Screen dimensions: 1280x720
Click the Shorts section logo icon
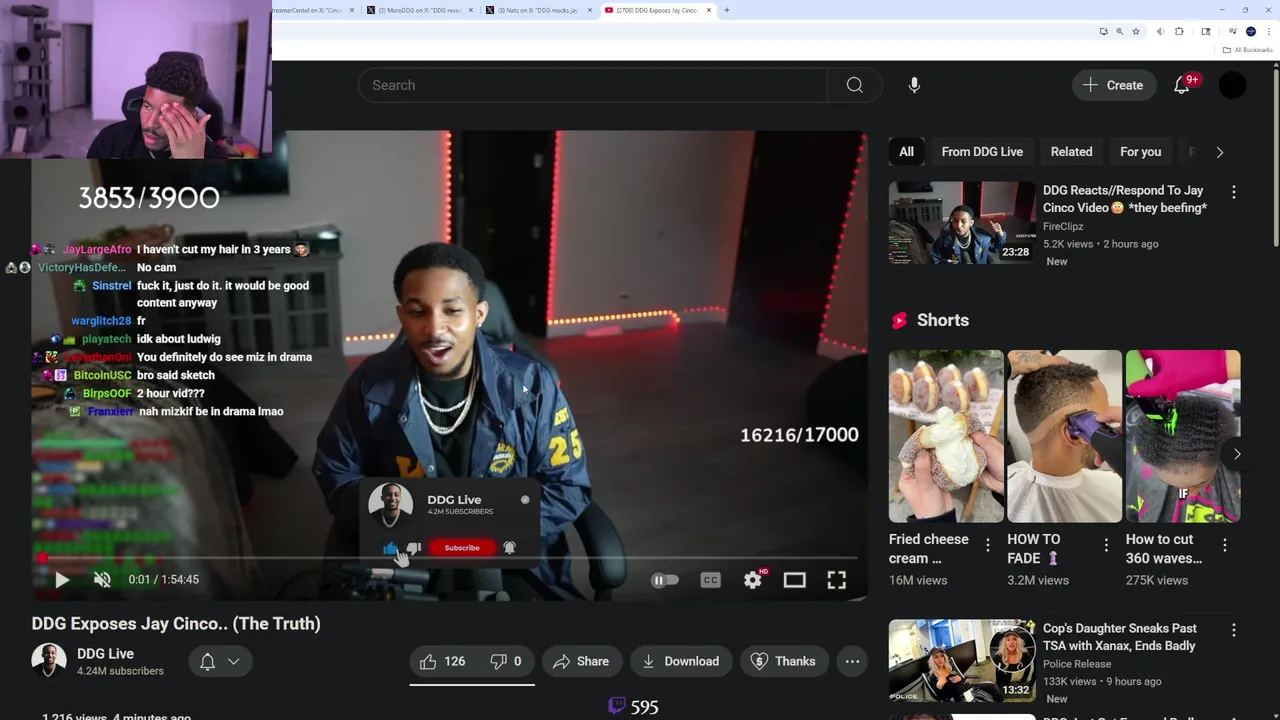tap(899, 320)
